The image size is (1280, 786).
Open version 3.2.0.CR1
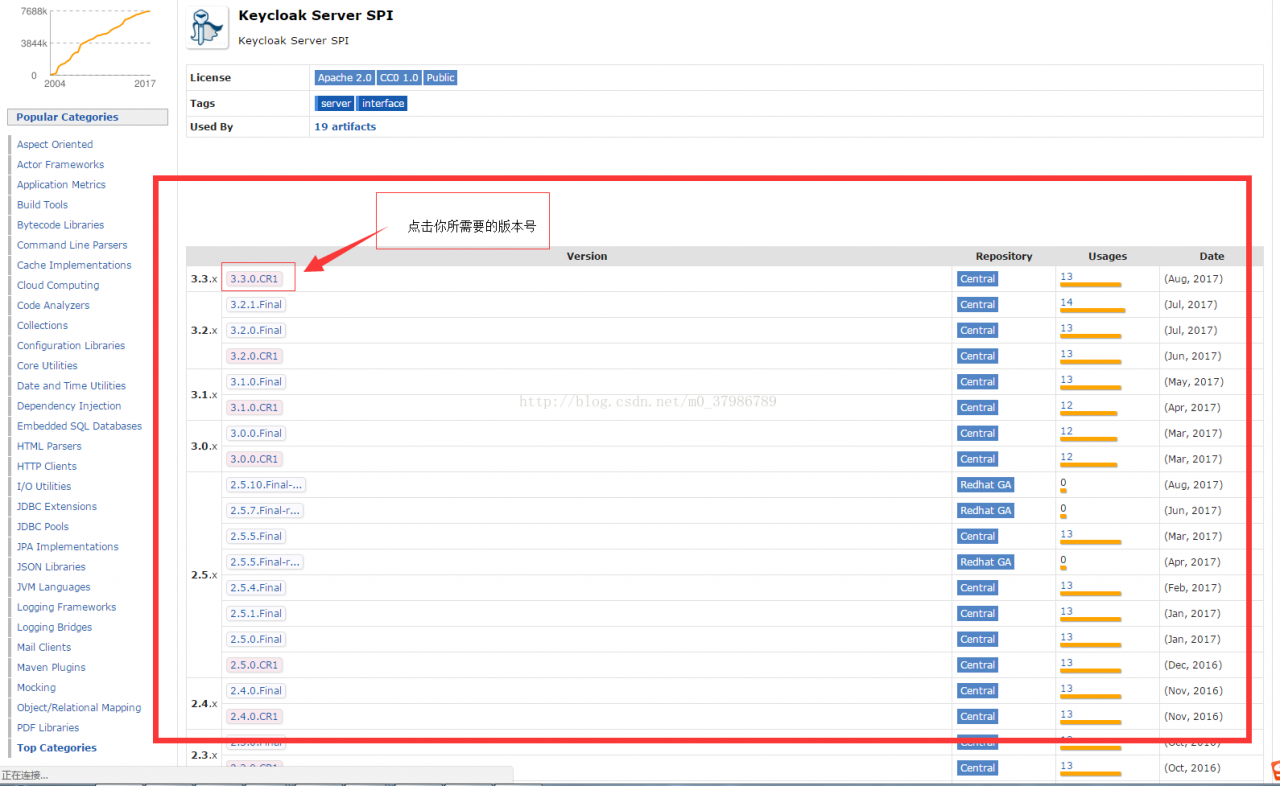tap(254, 356)
